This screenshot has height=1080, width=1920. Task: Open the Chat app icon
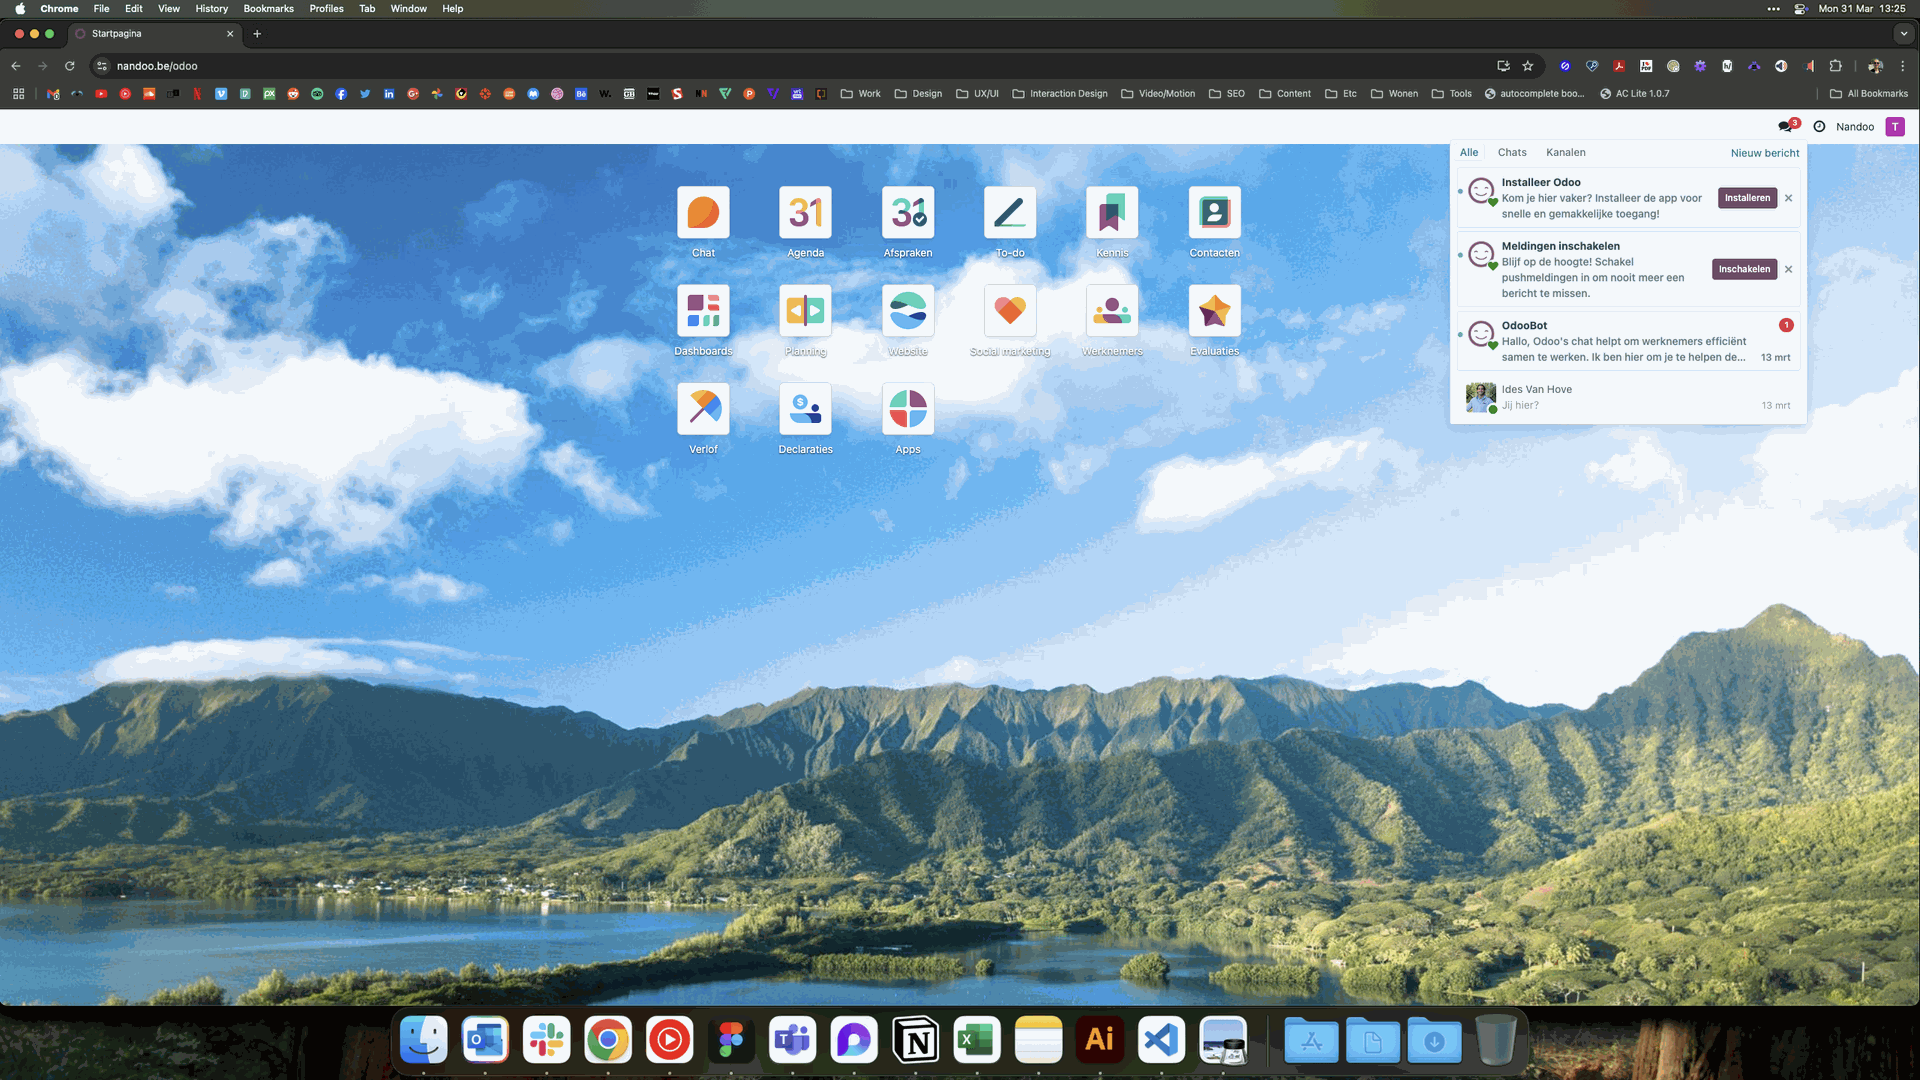tap(703, 212)
